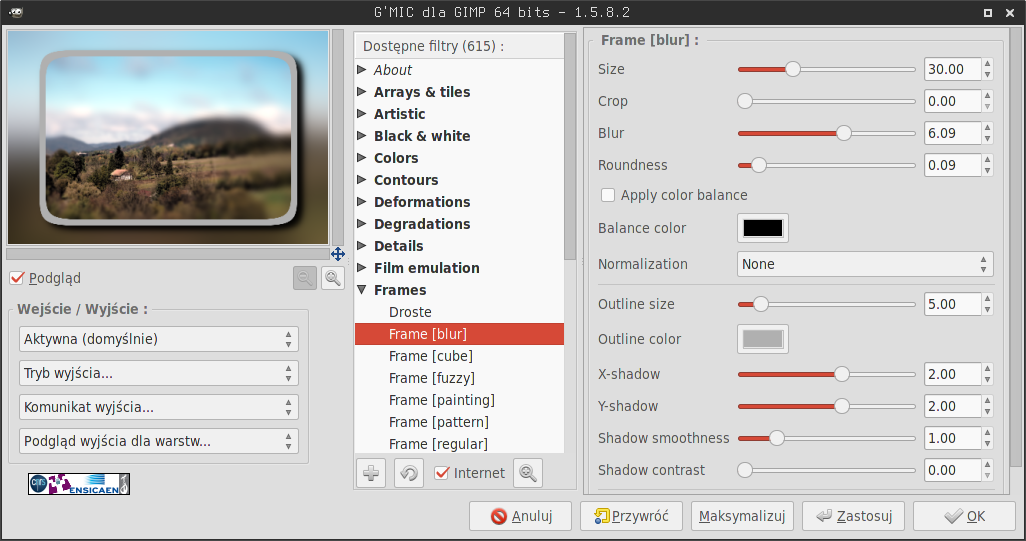The height and width of the screenshot is (541, 1026).
Task: Expand the Contours category
Action: pos(361,180)
